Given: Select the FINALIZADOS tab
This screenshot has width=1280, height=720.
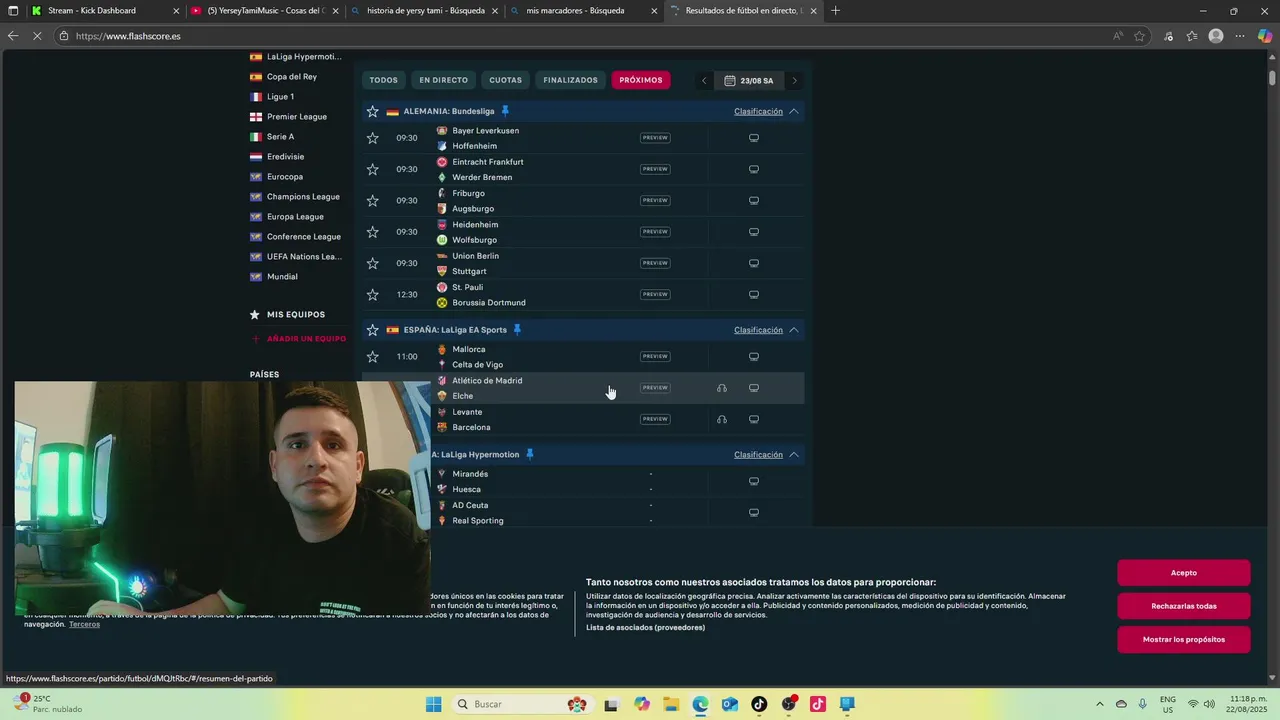Looking at the screenshot, I should (x=570, y=80).
